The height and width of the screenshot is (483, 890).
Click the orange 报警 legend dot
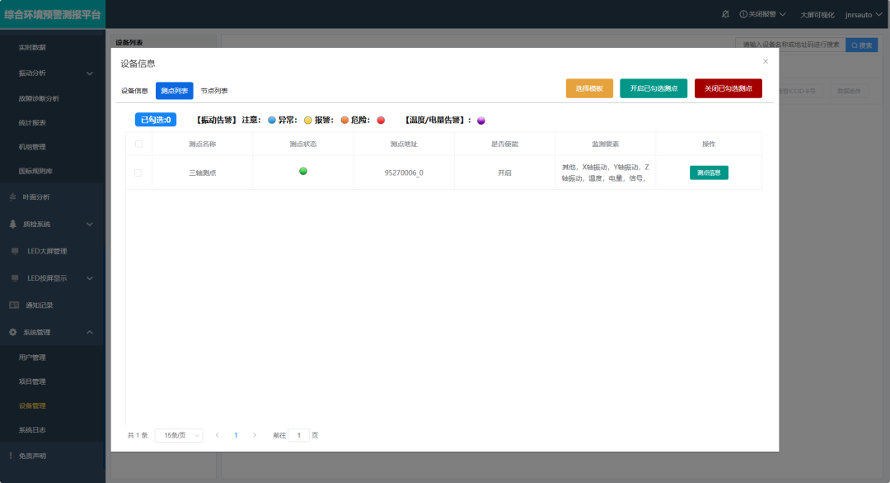tap(345, 120)
